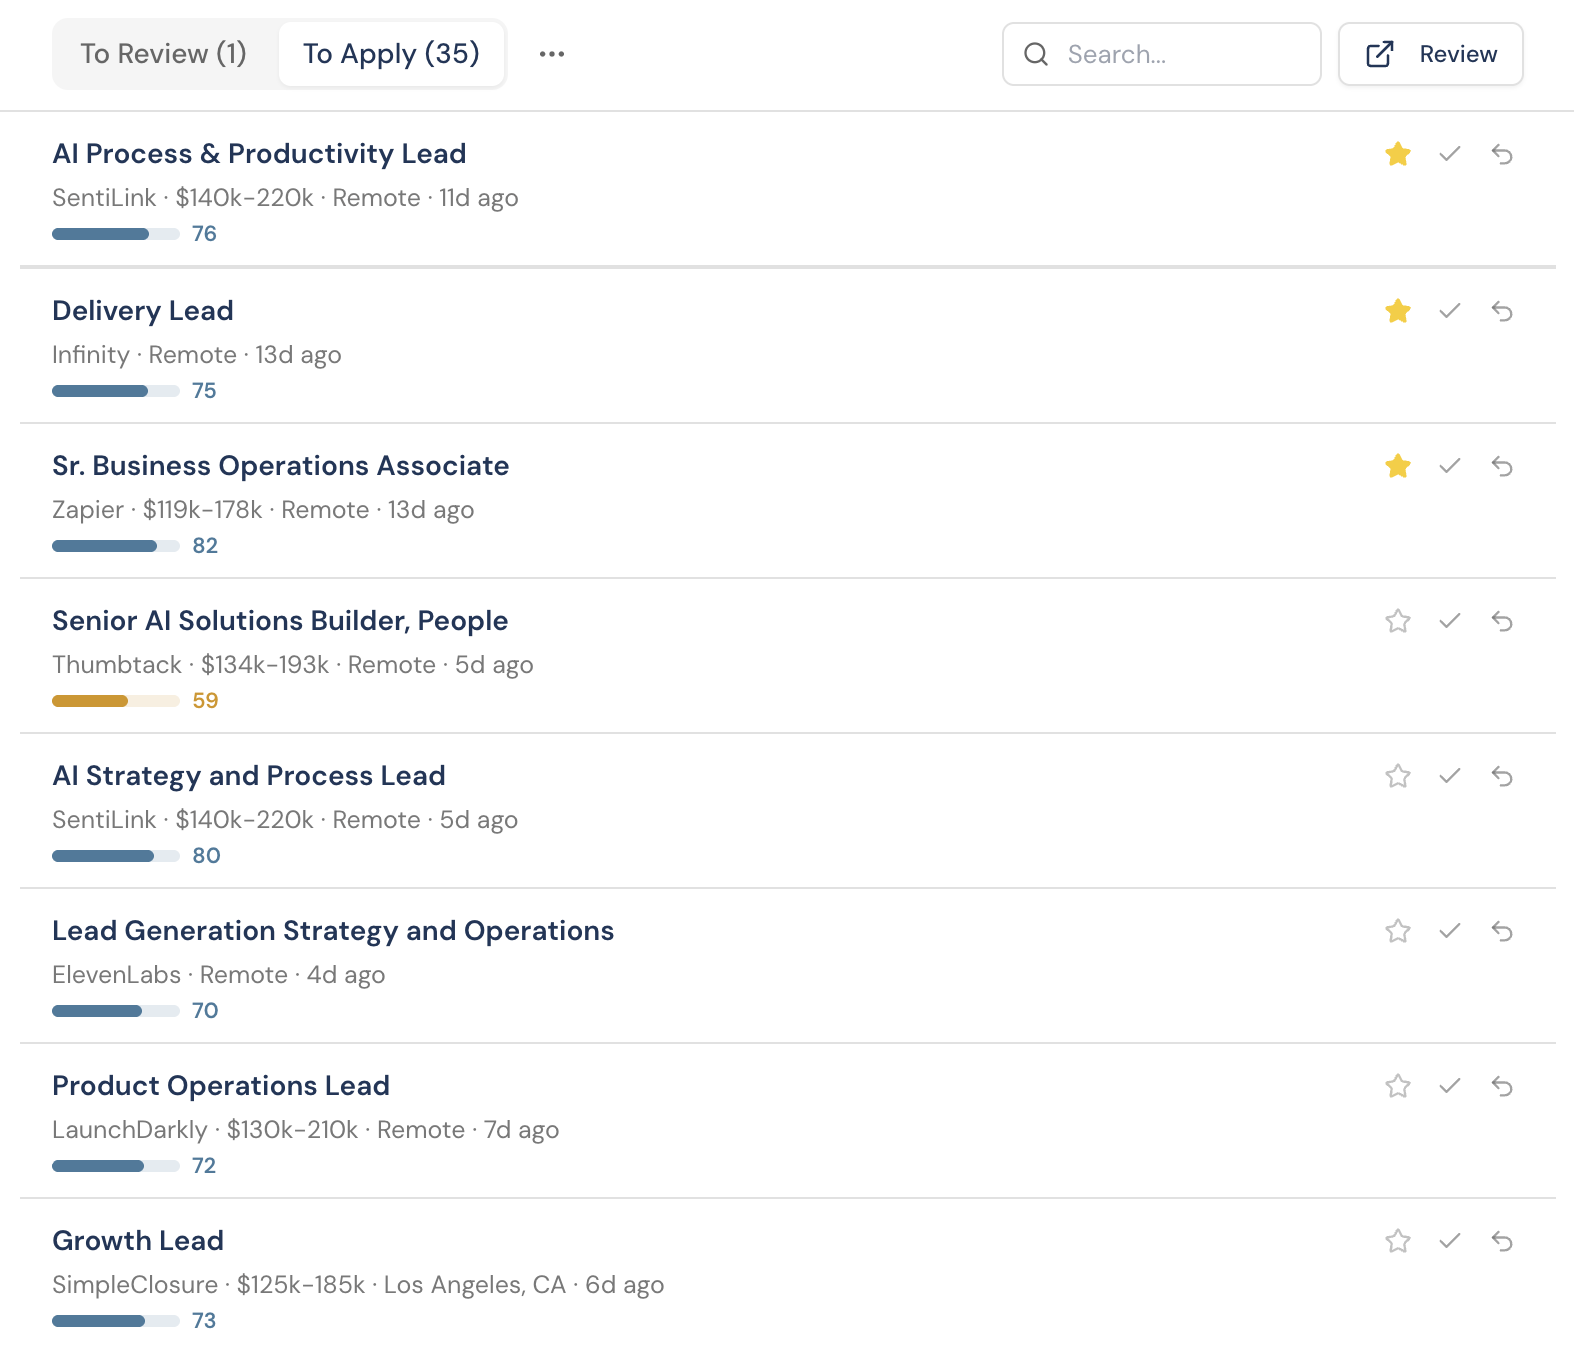The image size is (1574, 1350).
Task: Click the score value 73
Action: (x=204, y=1321)
